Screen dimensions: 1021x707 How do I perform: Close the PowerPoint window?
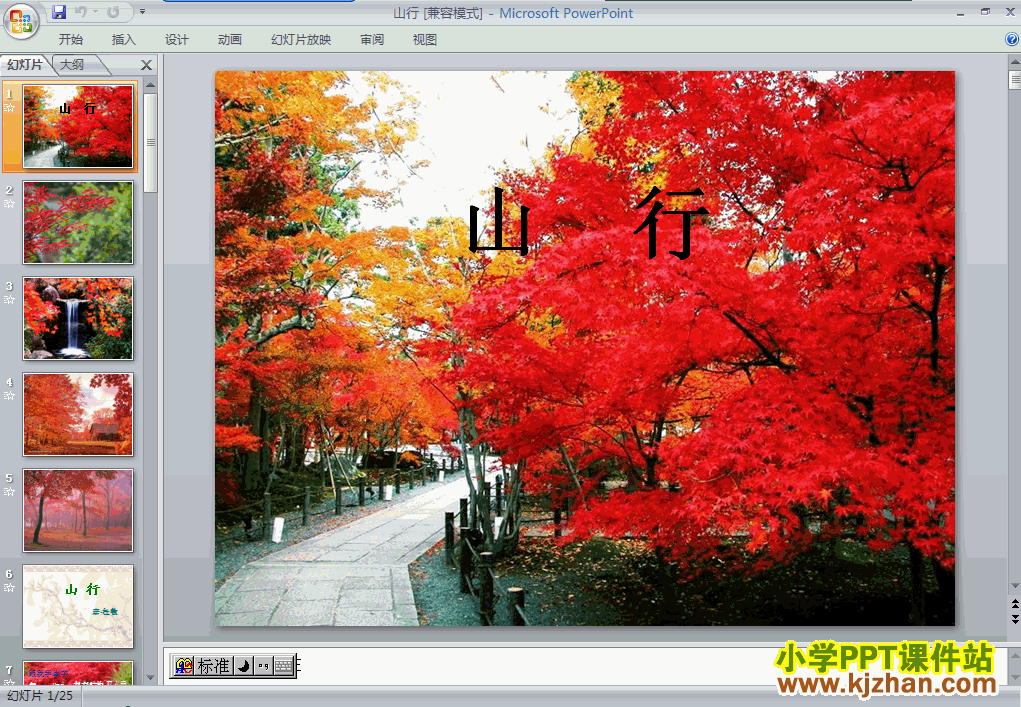pyautogui.click(x=1010, y=12)
